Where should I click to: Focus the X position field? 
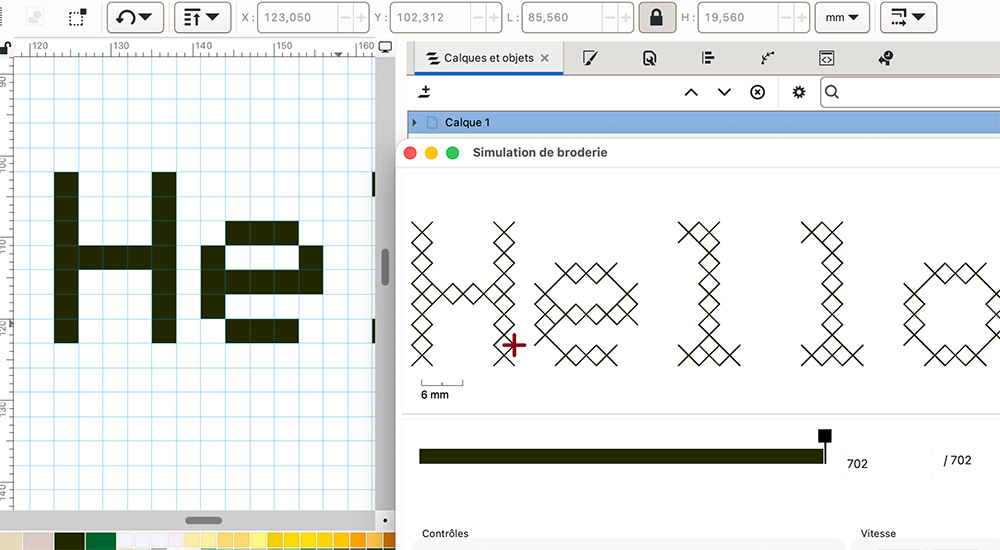(297, 17)
